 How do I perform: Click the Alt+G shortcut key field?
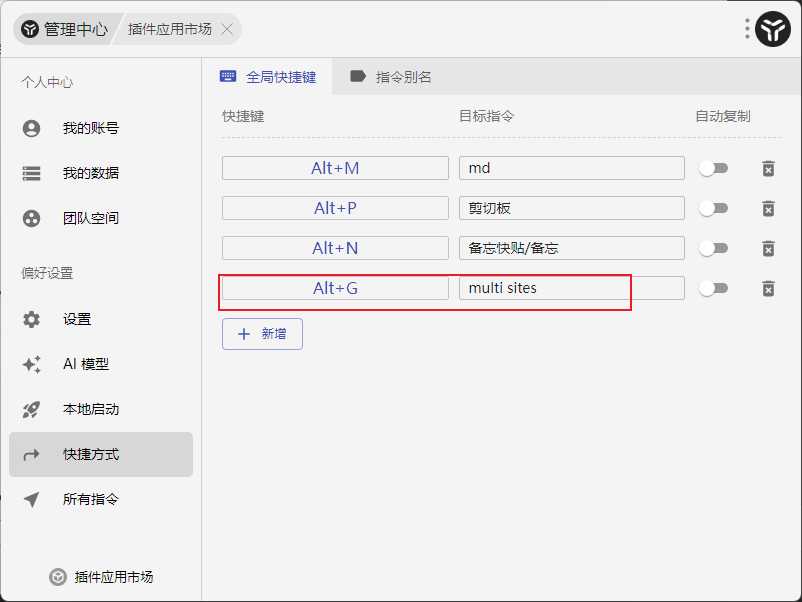tap(335, 288)
